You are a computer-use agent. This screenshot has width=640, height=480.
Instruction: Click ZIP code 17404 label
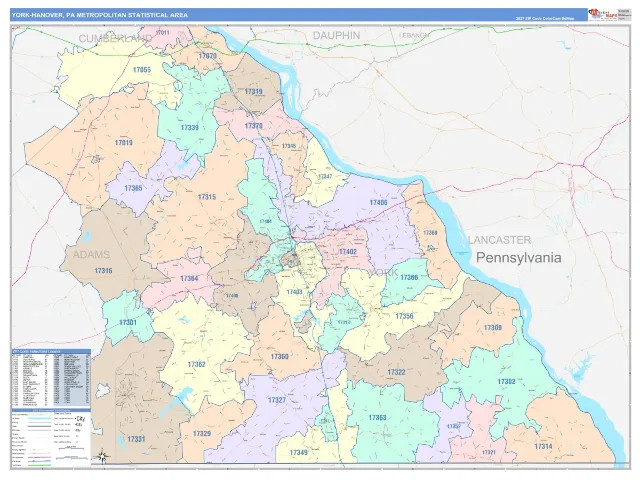point(266,221)
